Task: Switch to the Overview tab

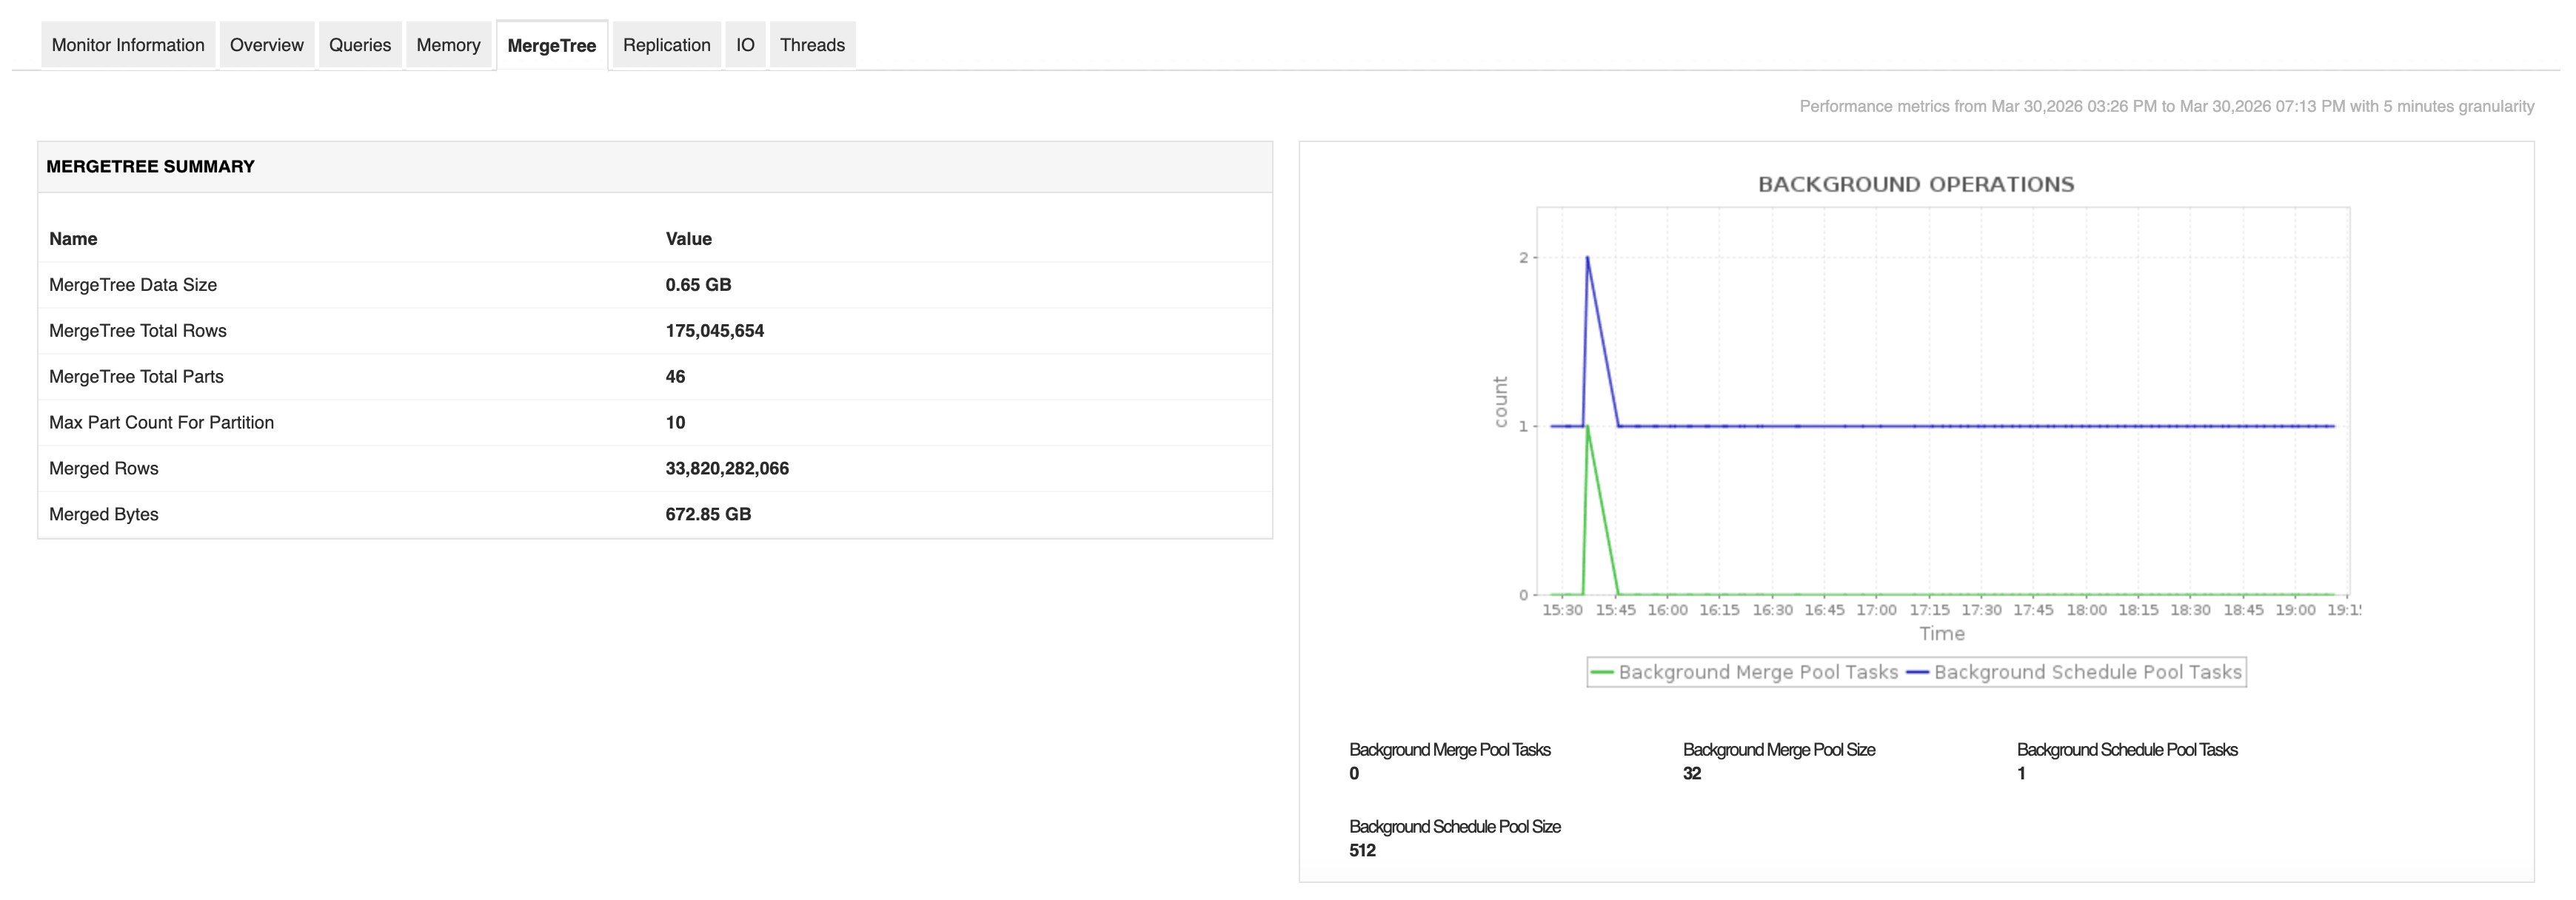Action: pyautogui.click(x=266, y=45)
